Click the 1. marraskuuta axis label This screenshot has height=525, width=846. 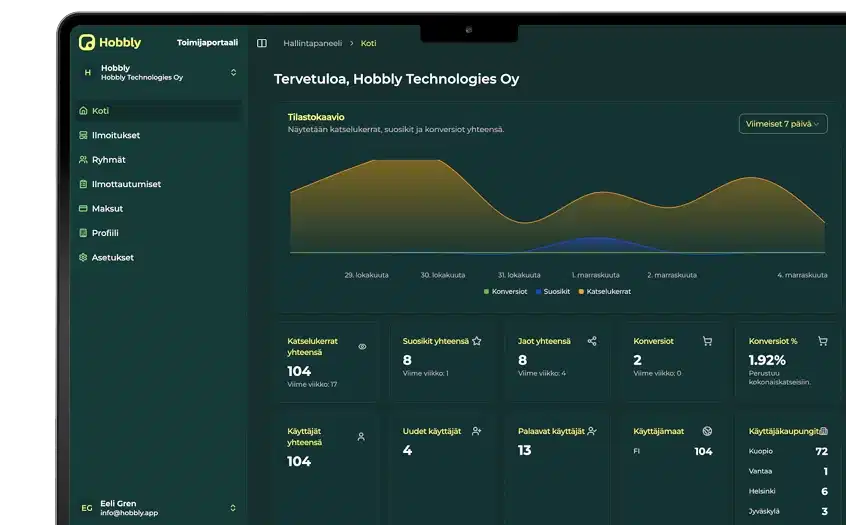[596, 275]
